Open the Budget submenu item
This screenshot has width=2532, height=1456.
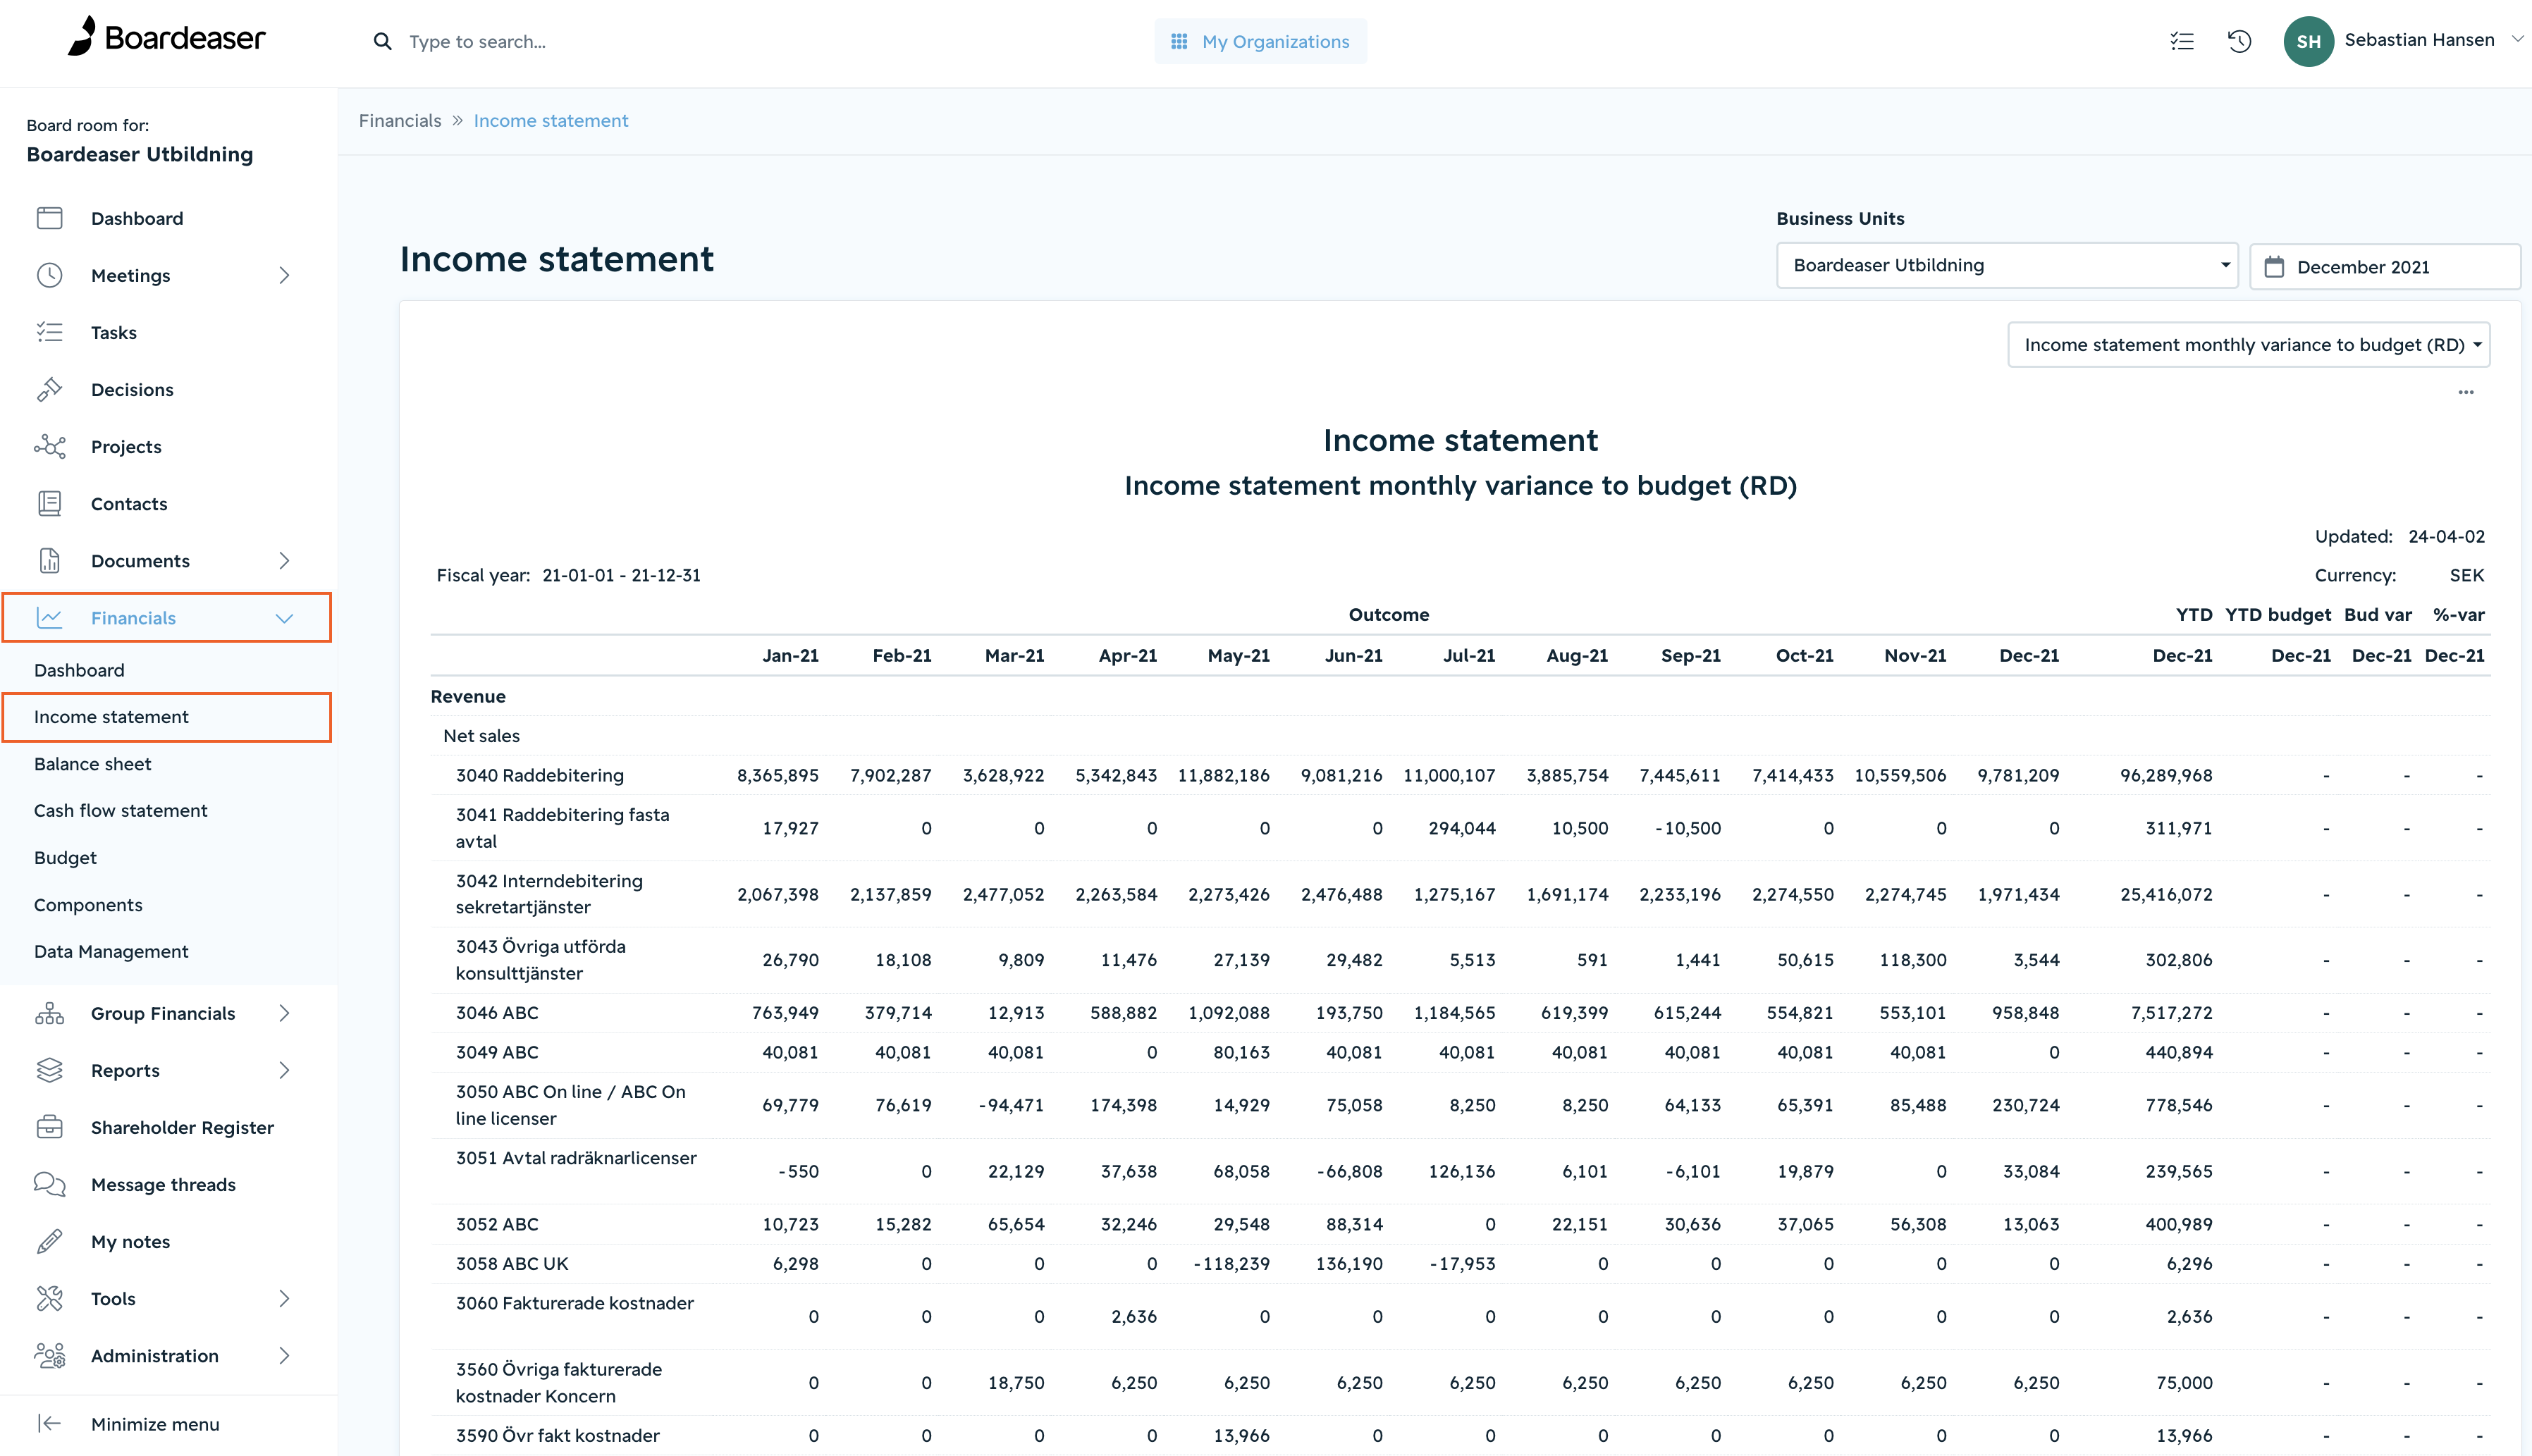[65, 858]
